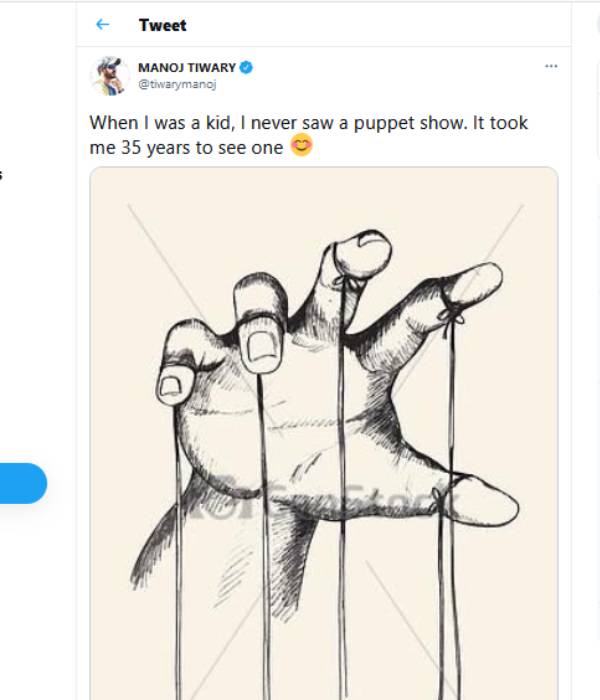The image size is (600, 700).
Task: Click the tweet text about puppet show
Action: click(x=300, y=123)
